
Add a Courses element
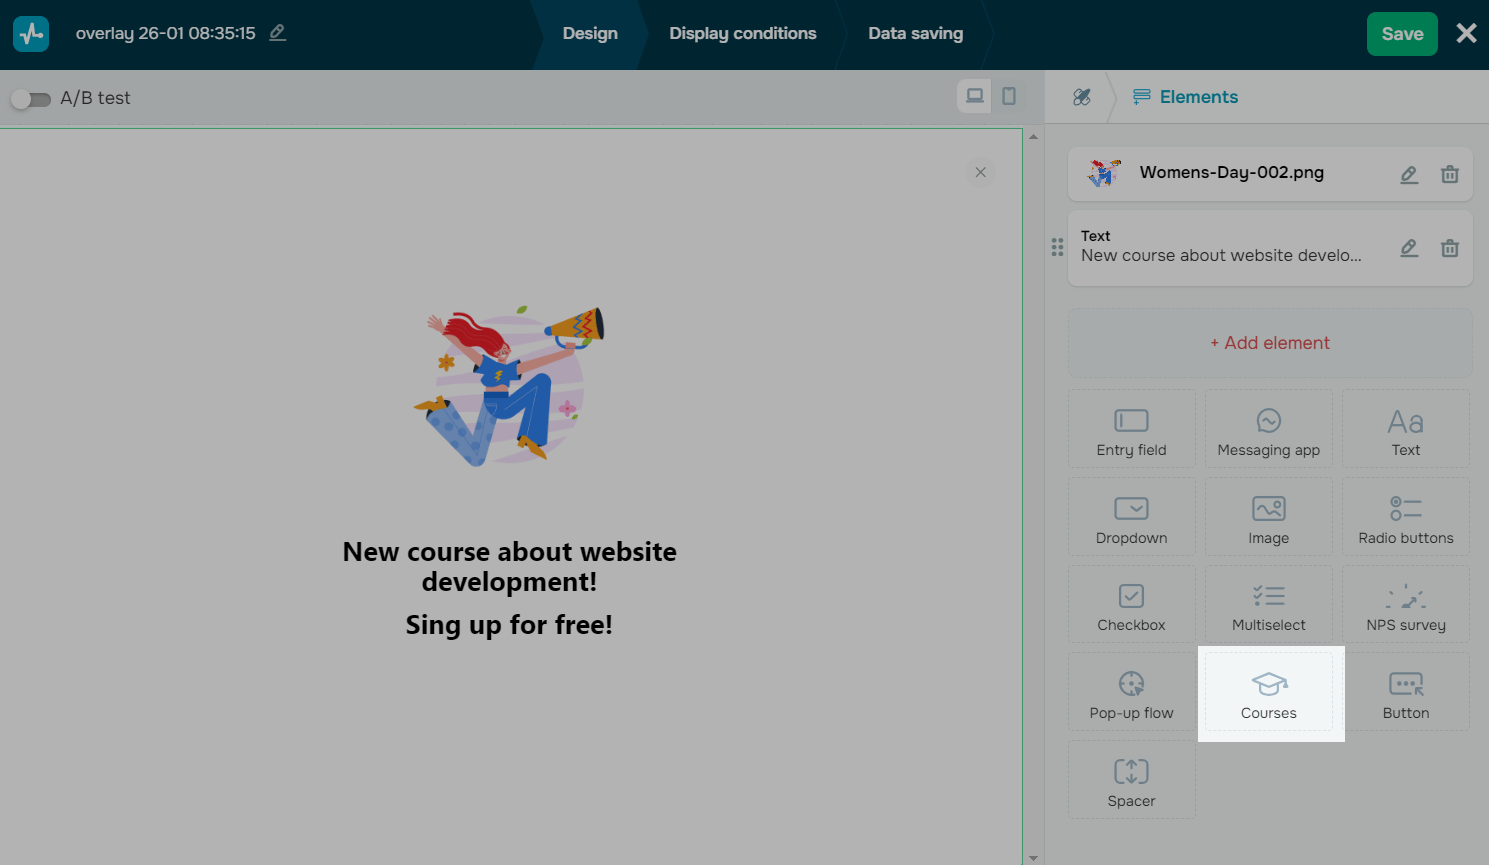click(x=1269, y=692)
